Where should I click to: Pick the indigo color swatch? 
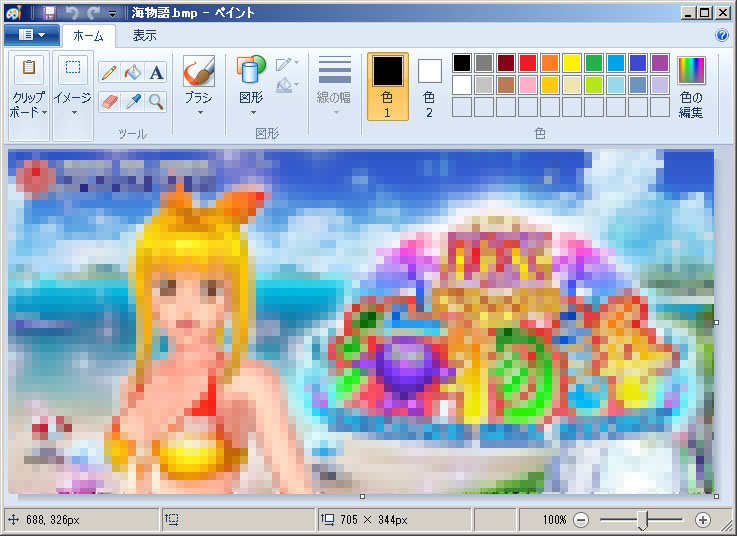point(638,63)
